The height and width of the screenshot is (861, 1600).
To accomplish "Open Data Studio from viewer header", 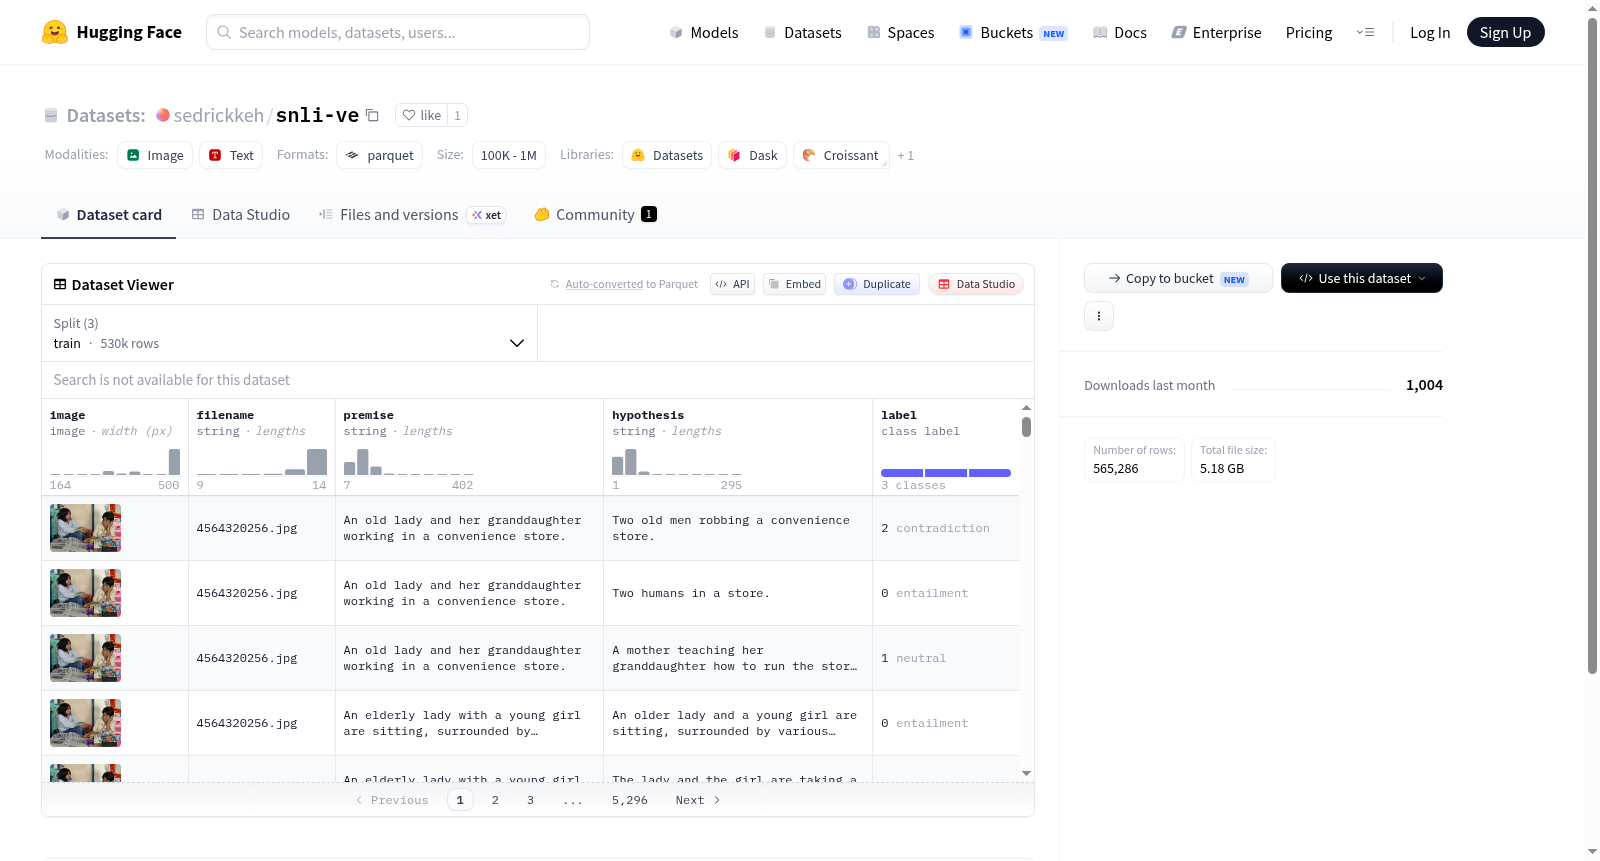I will point(976,284).
